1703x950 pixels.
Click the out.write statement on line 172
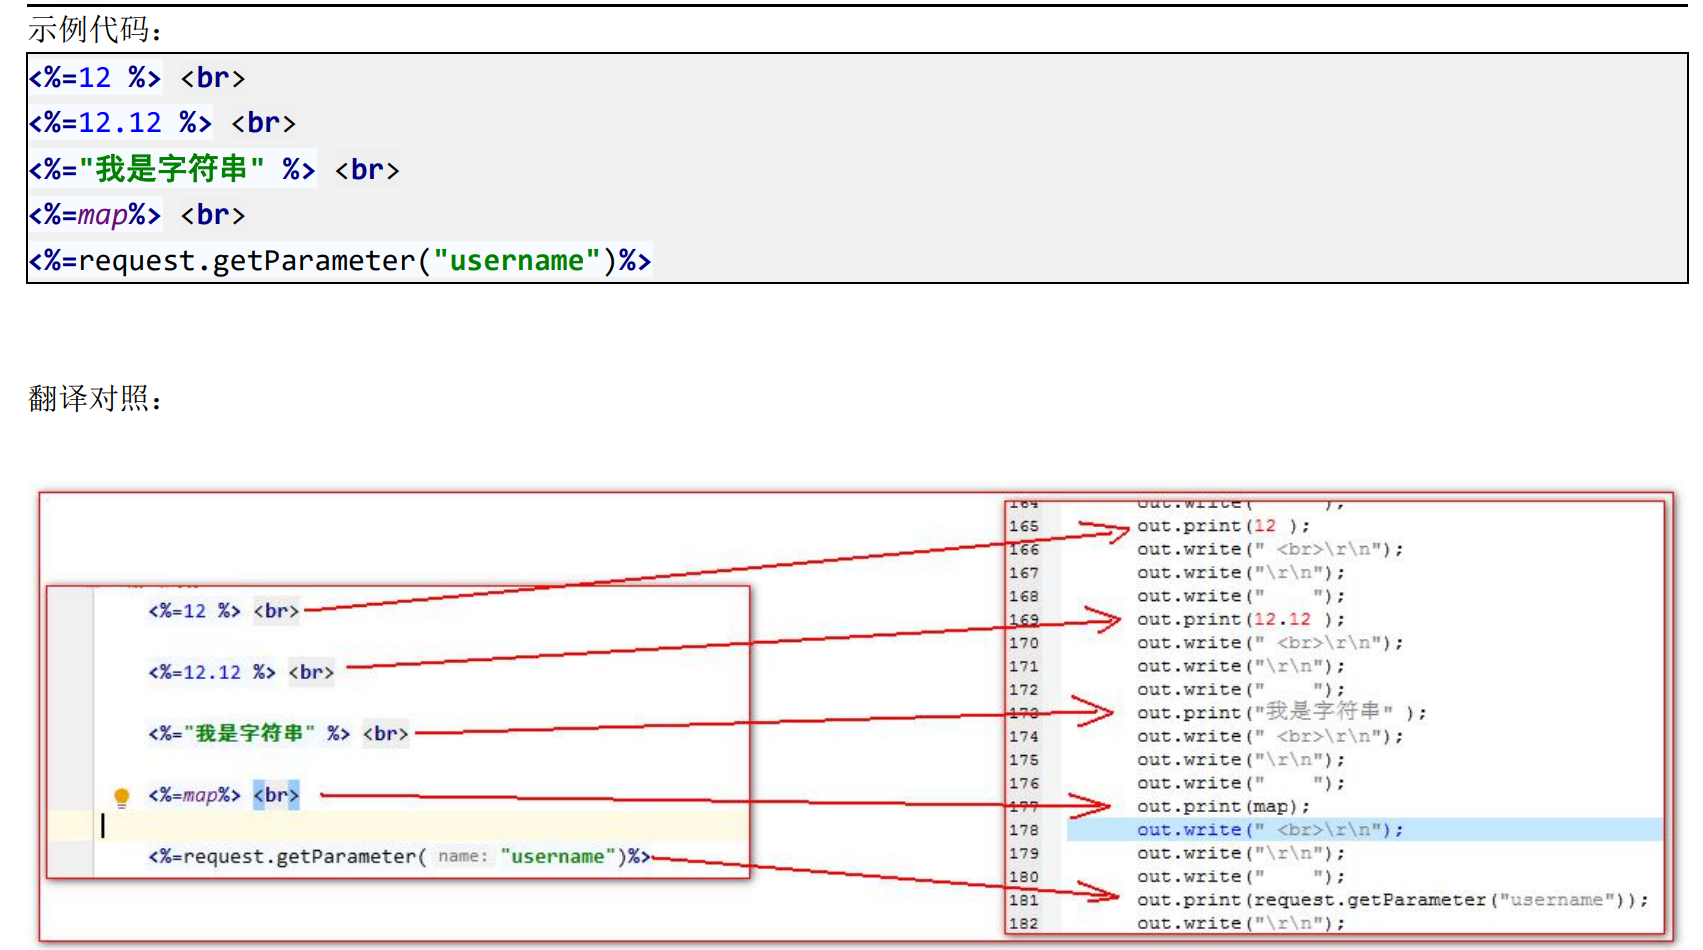click(x=1241, y=690)
